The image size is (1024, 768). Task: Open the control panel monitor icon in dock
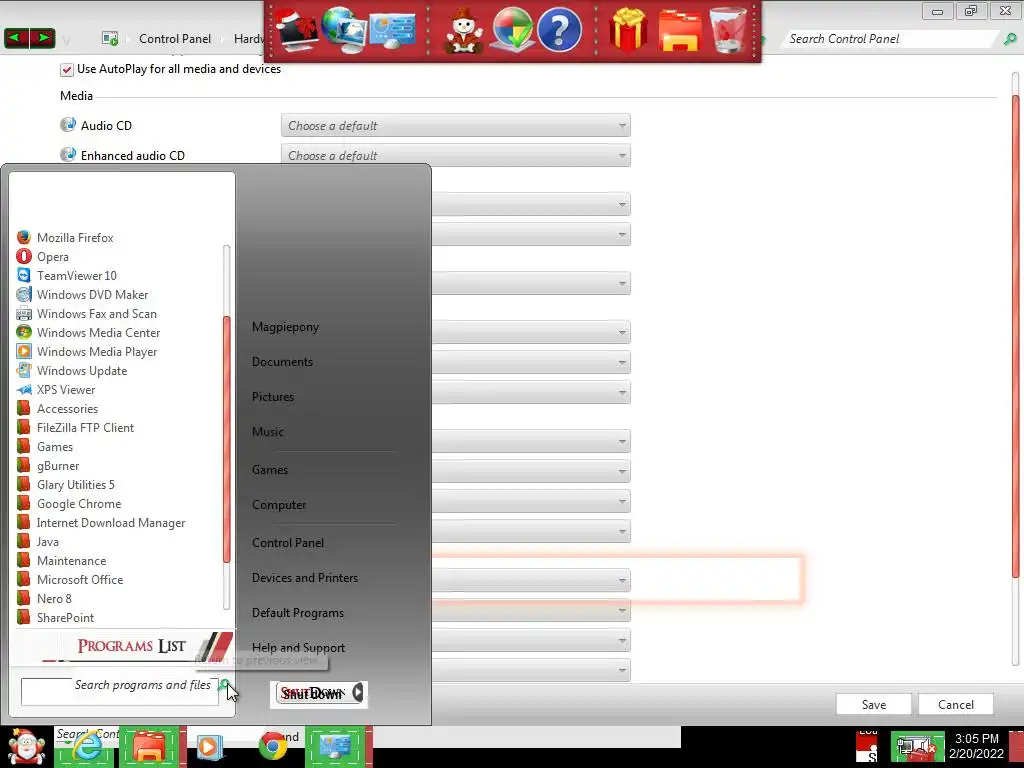tap(392, 31)
